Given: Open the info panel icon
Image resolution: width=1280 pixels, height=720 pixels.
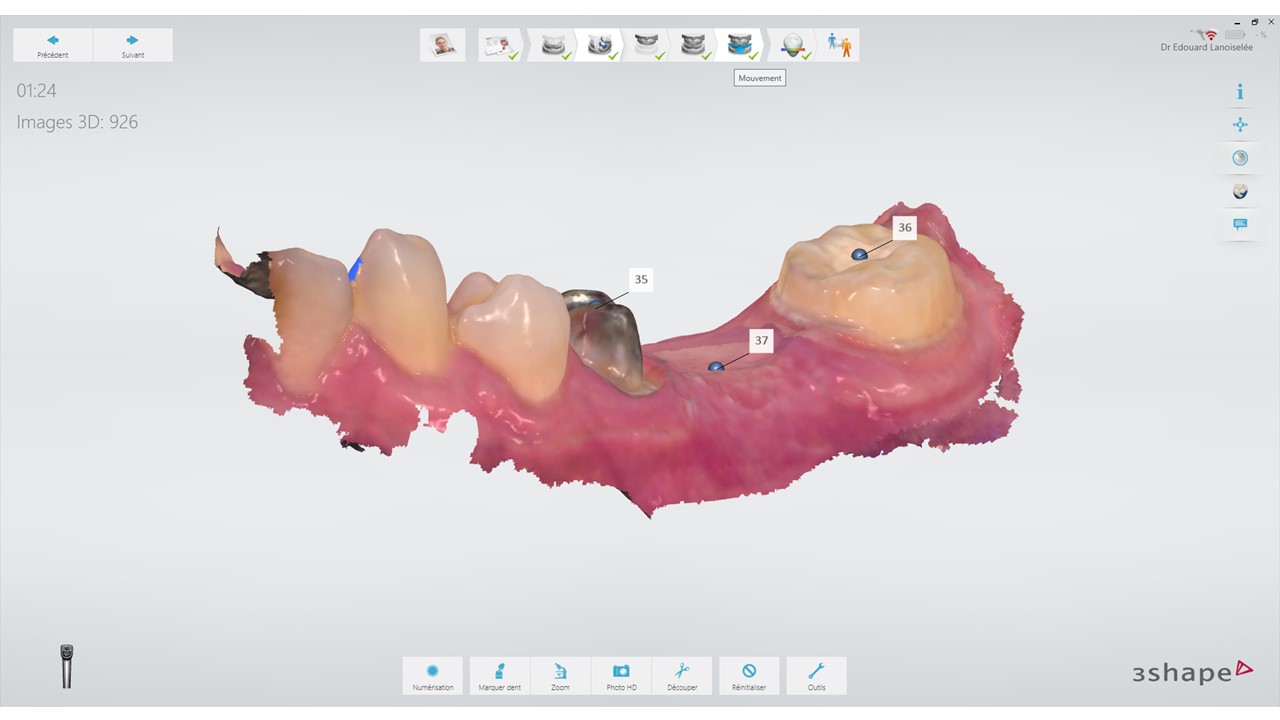Looking at the screenshot, I should (x=1240, y=92).
